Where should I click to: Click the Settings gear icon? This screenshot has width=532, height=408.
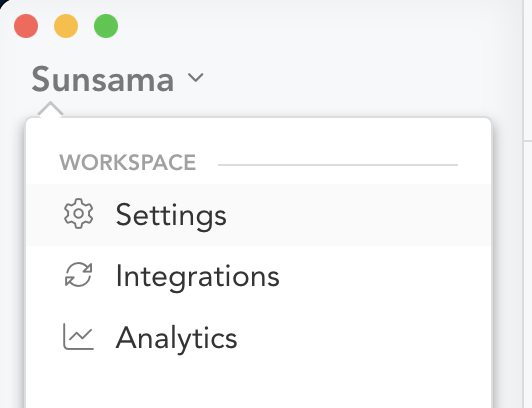(x=78, y=214)
